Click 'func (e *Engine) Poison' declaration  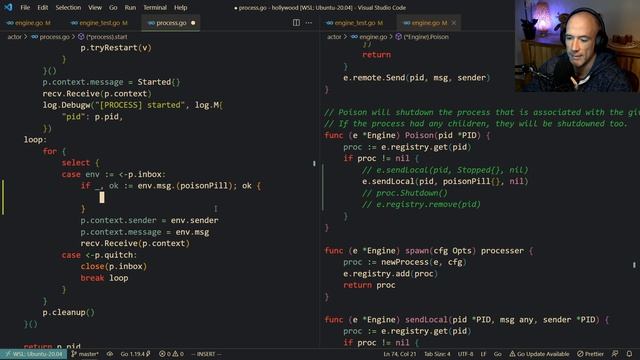point(407,135)
